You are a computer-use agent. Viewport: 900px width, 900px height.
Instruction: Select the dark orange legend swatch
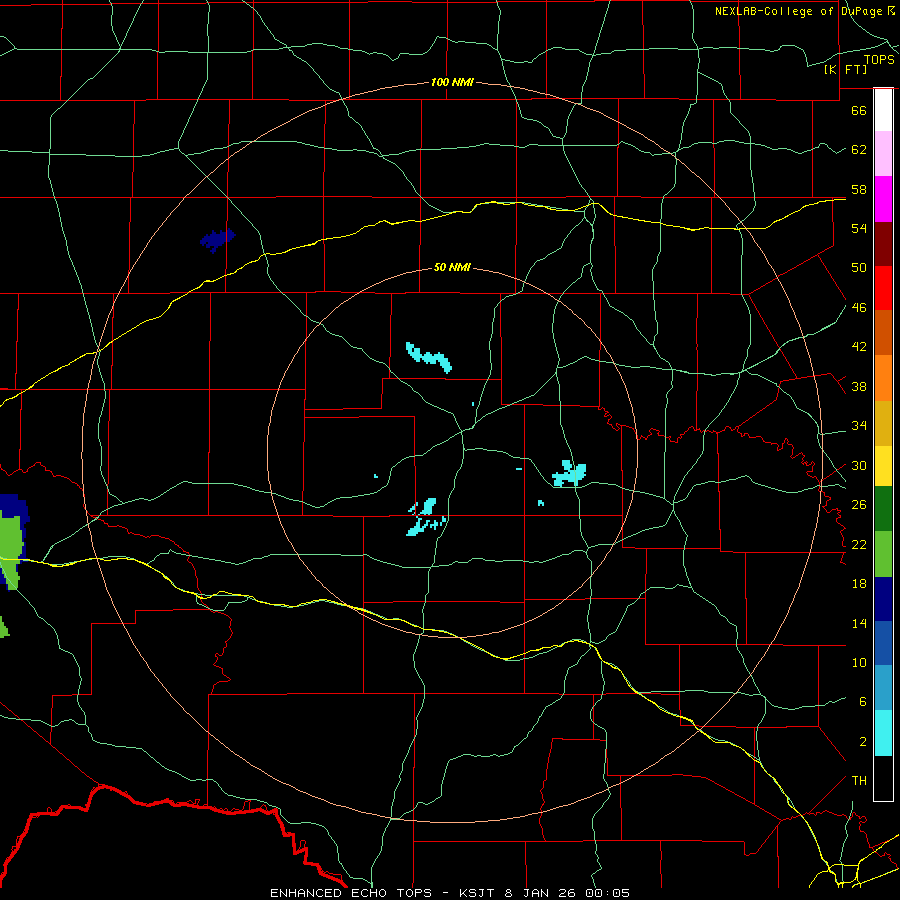pos(883,332)
